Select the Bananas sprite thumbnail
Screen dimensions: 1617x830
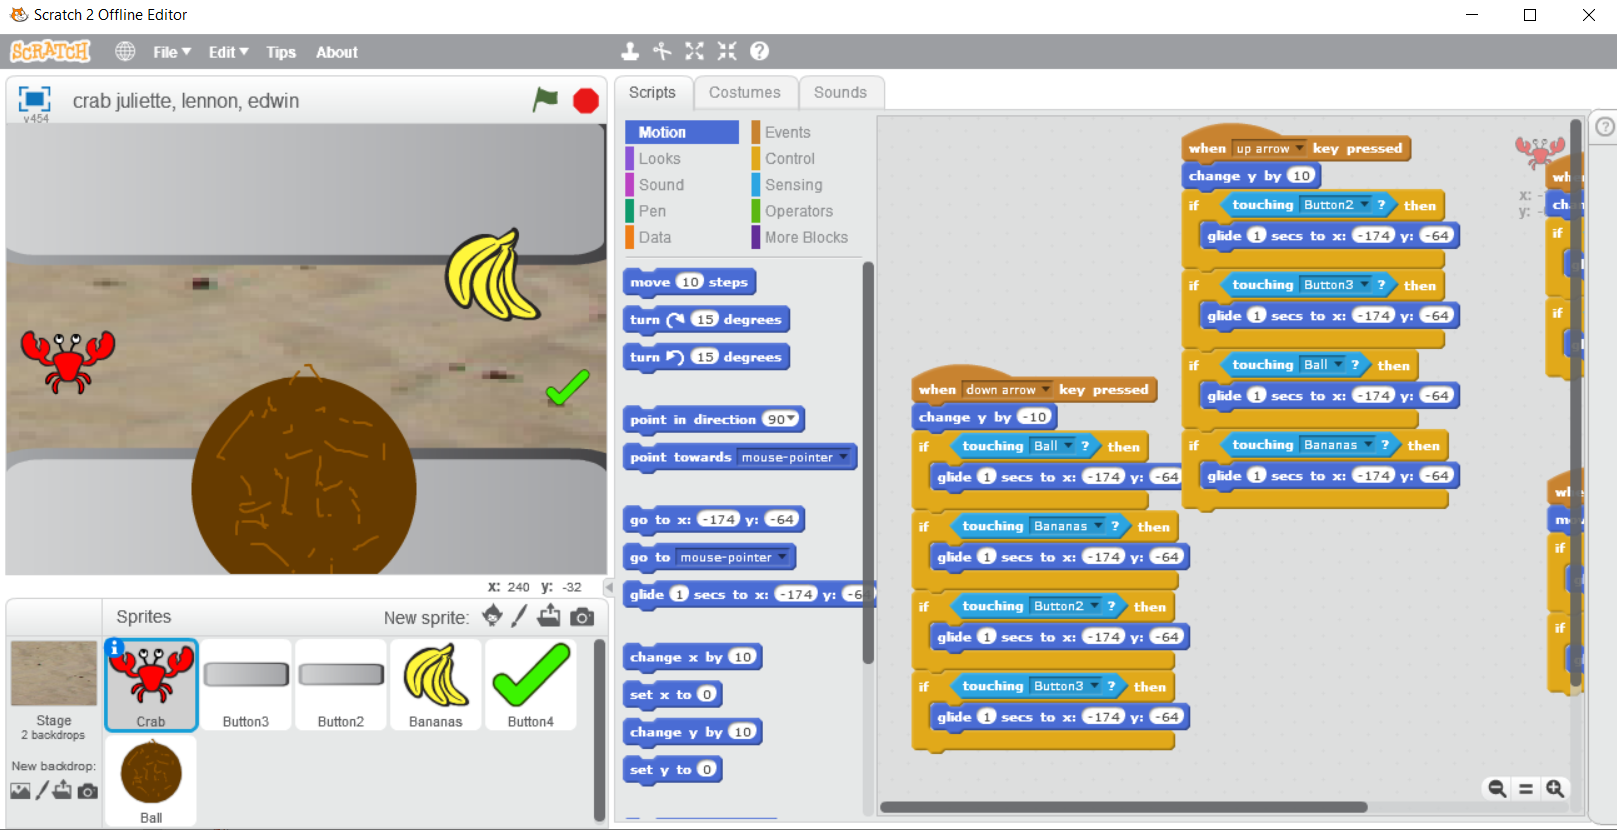(x=435, y=685)
